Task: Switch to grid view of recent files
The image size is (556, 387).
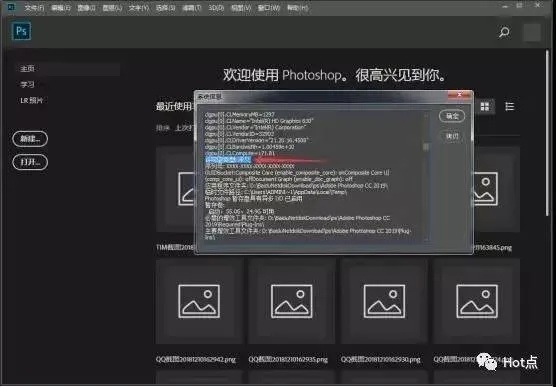Action: tap(484, 106)
